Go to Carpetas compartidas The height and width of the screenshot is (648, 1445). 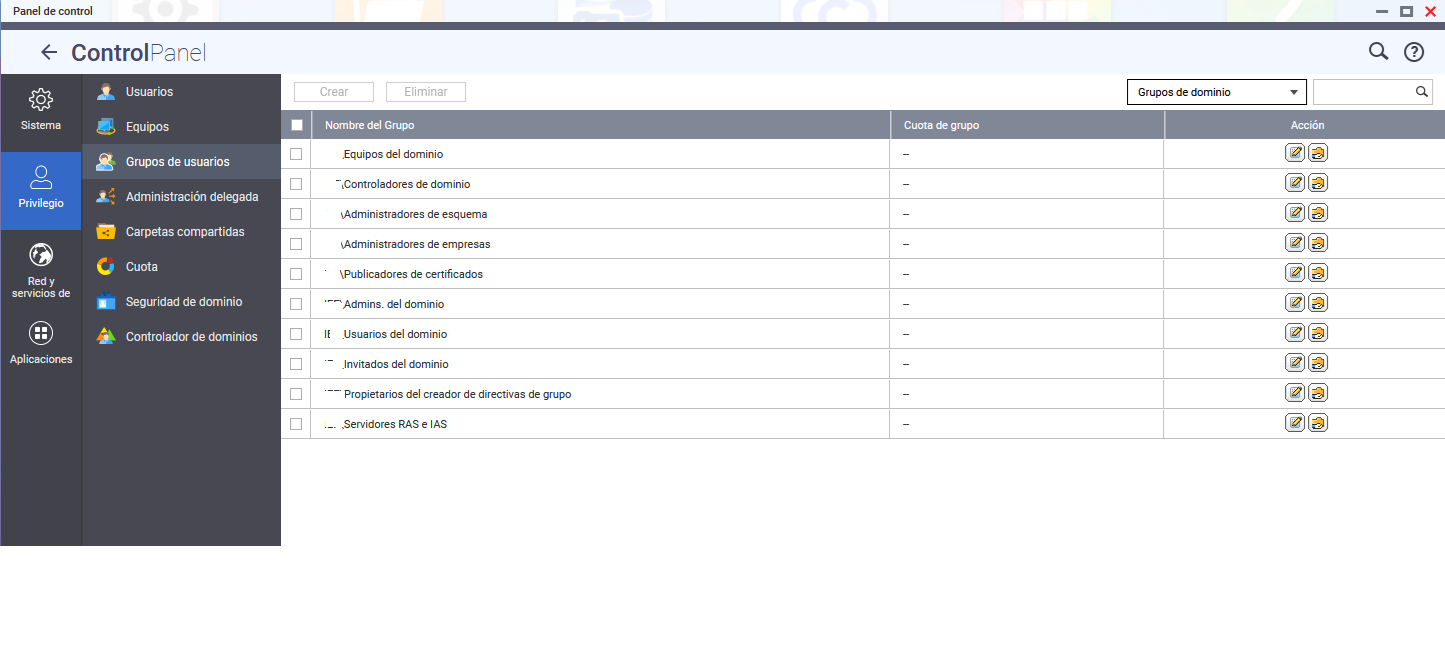pos(184,232)
